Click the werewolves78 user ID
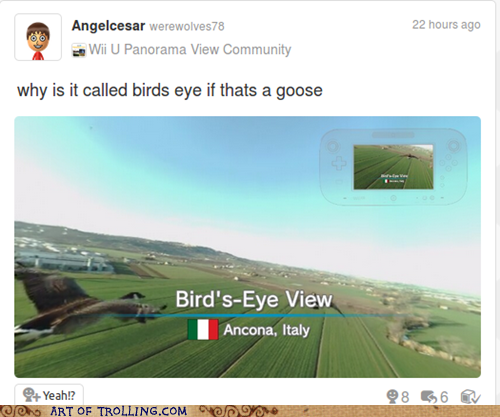Viewport: 500px width, 417px height. (x=187, y=26)
